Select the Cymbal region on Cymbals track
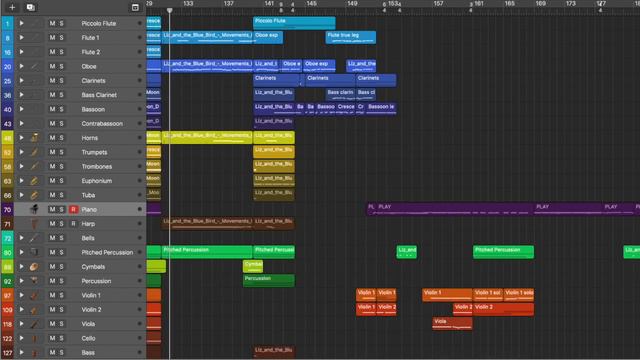Image resolution: width=640 pixels, height=360 pixels. click(253, 266)
